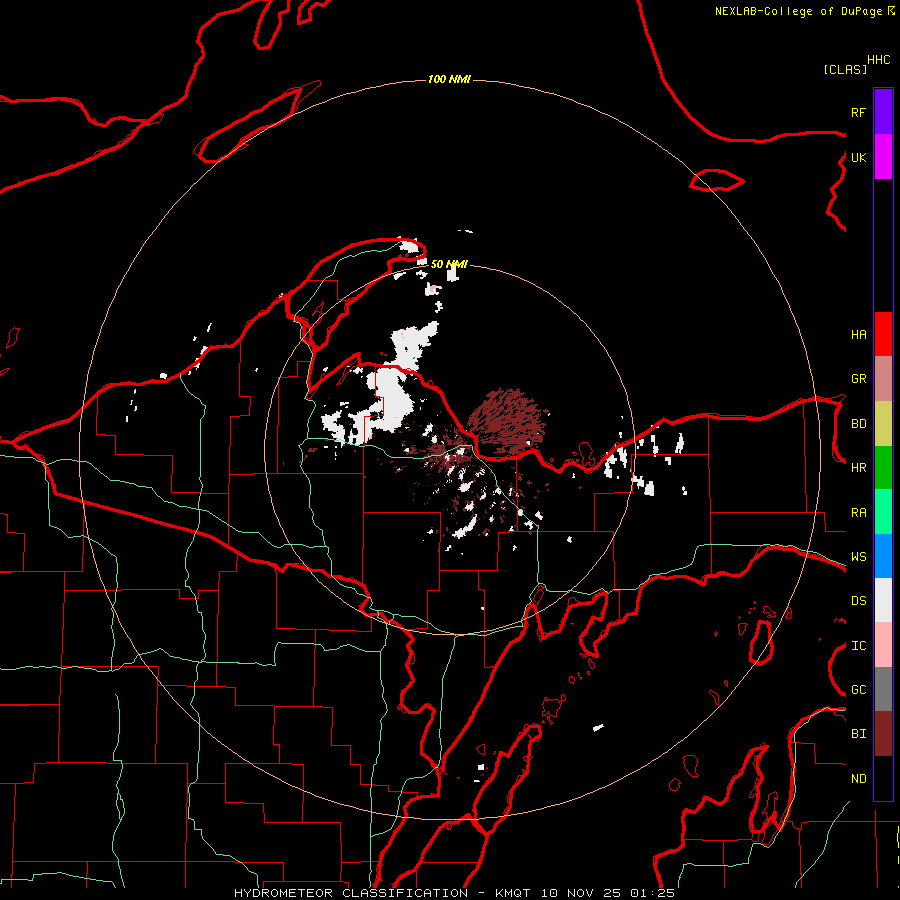Select the BD yellow legend block
The width and height of the screenshot is (900, 900).
tap(883, 424)
